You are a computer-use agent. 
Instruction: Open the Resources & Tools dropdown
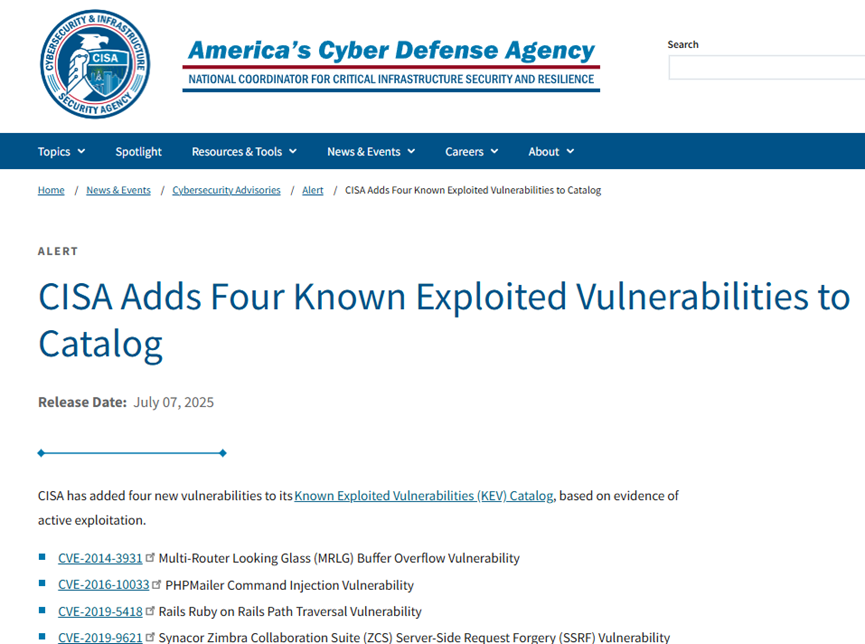(244, 152)
